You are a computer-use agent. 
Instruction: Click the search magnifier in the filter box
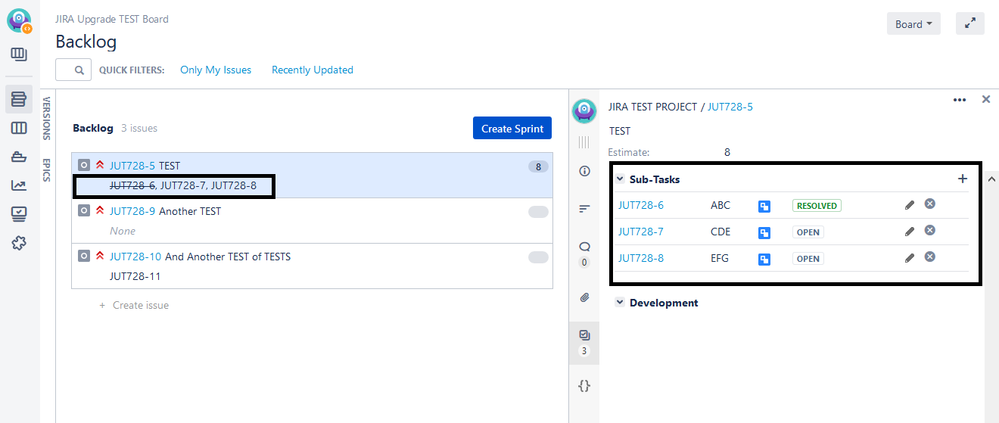click(x=79, y=70)
